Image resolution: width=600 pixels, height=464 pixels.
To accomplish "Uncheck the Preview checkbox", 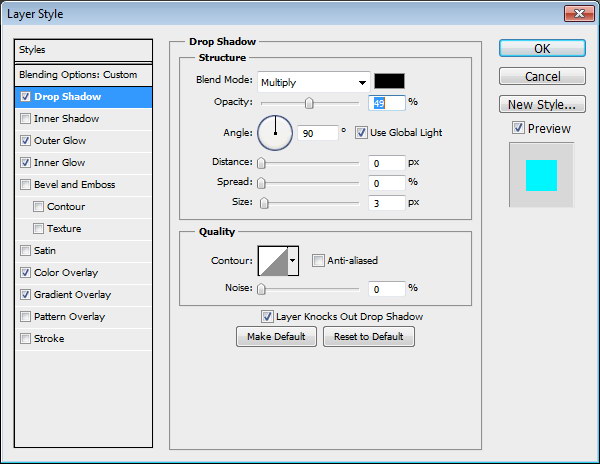I will click(x=517, y=128).
